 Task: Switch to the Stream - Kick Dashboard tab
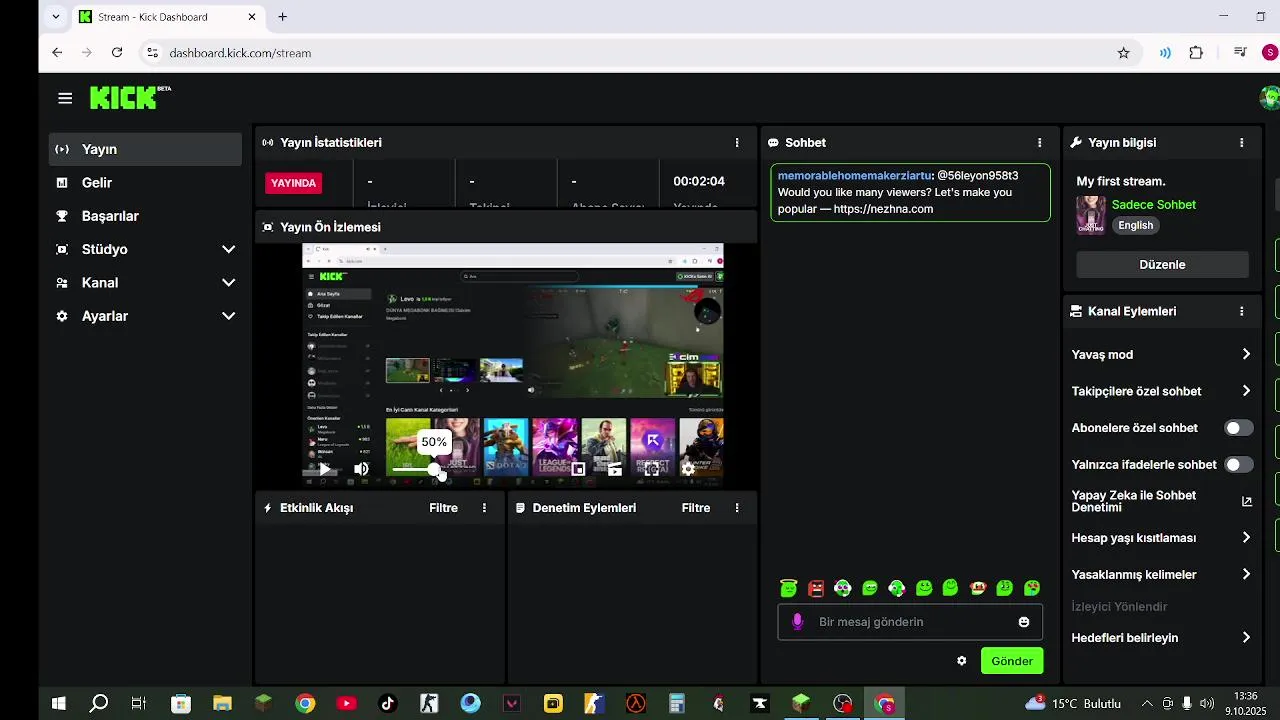pos(168,17)
